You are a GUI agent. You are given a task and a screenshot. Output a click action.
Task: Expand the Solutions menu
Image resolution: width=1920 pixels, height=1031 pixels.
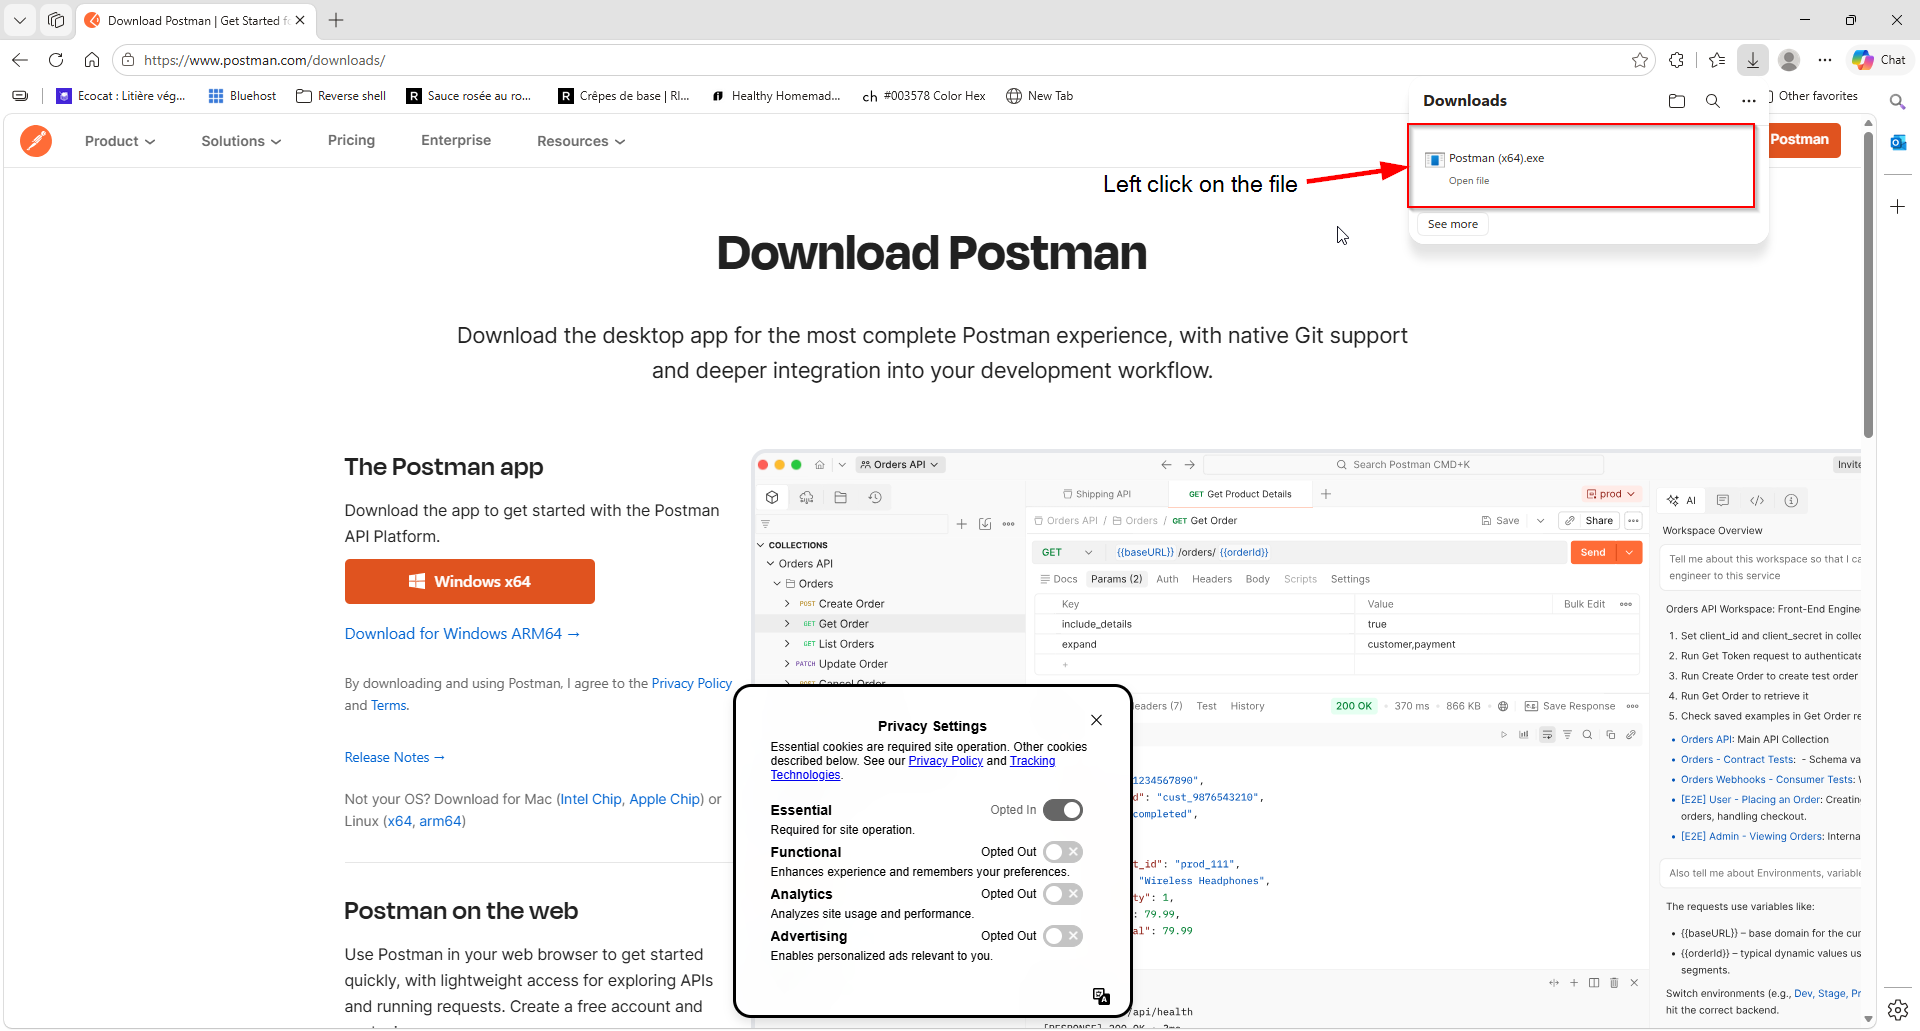click(241, 141)
